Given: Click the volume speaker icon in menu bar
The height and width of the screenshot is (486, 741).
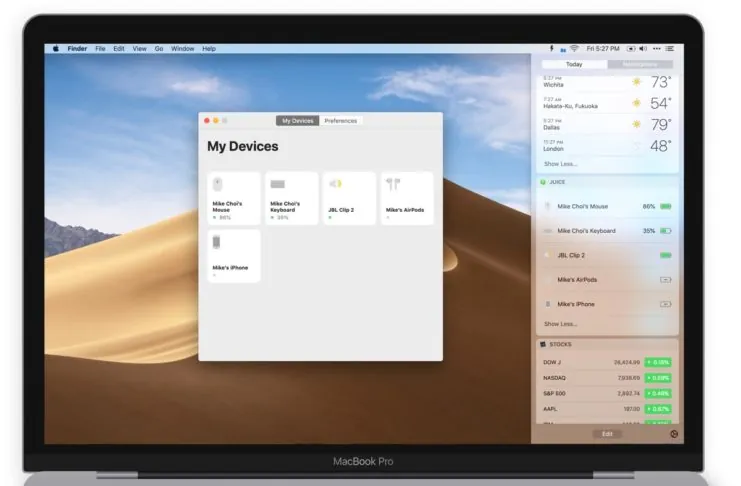Looking at the screenshot, I should pos(643,48).
